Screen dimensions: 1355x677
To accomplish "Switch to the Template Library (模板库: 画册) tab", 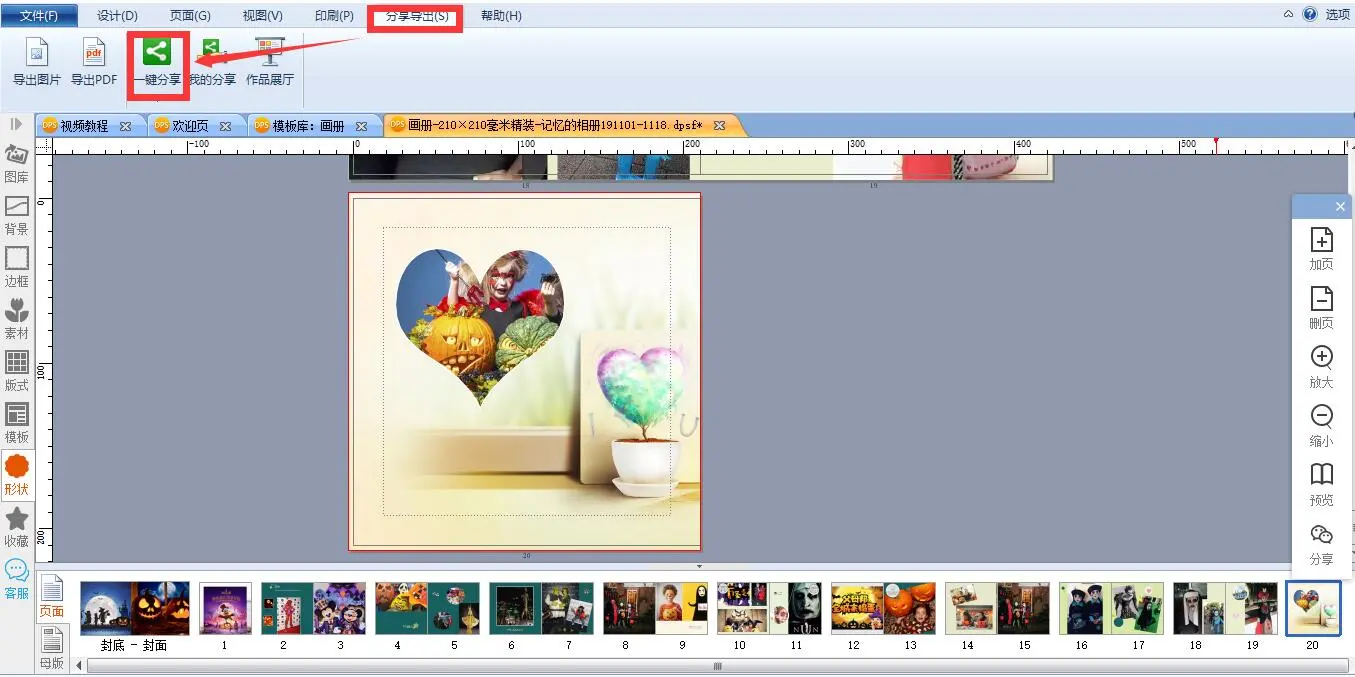I will coord(308,126).
